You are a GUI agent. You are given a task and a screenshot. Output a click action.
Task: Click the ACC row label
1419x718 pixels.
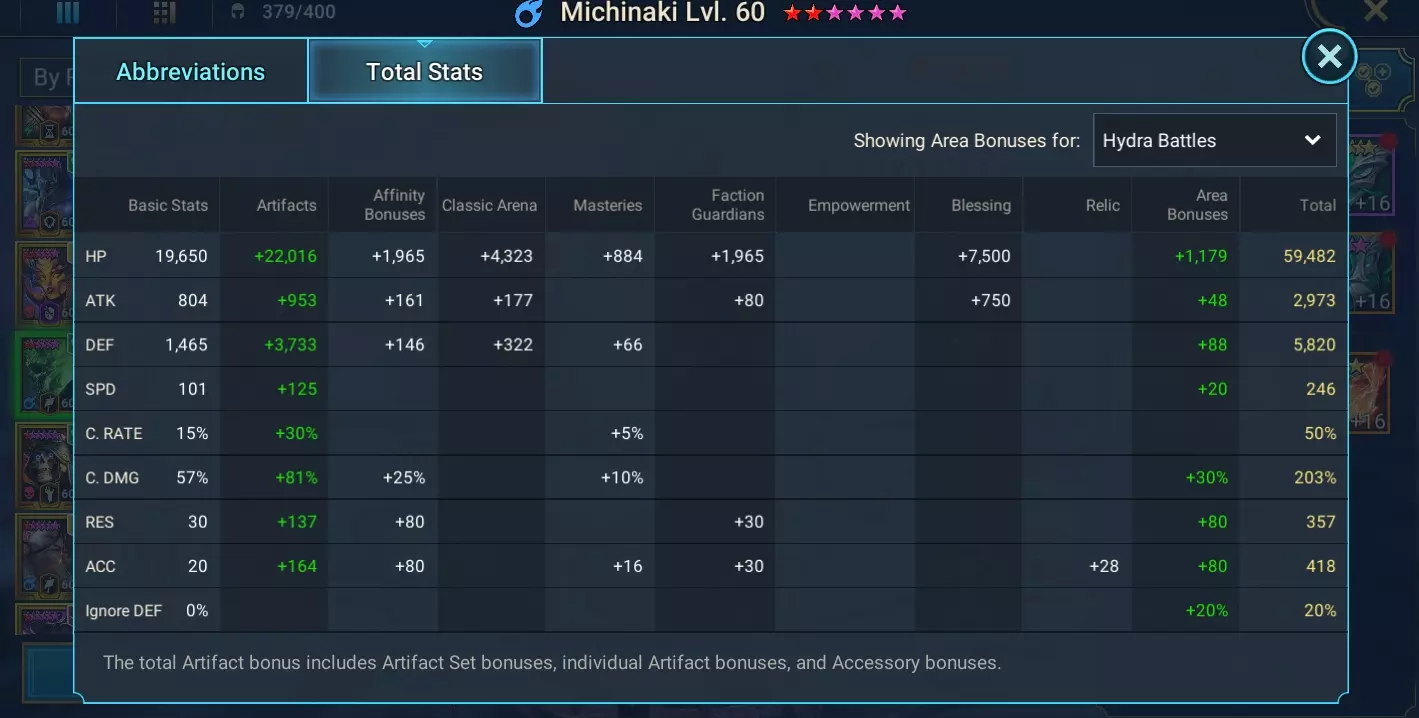click(100, 566)
